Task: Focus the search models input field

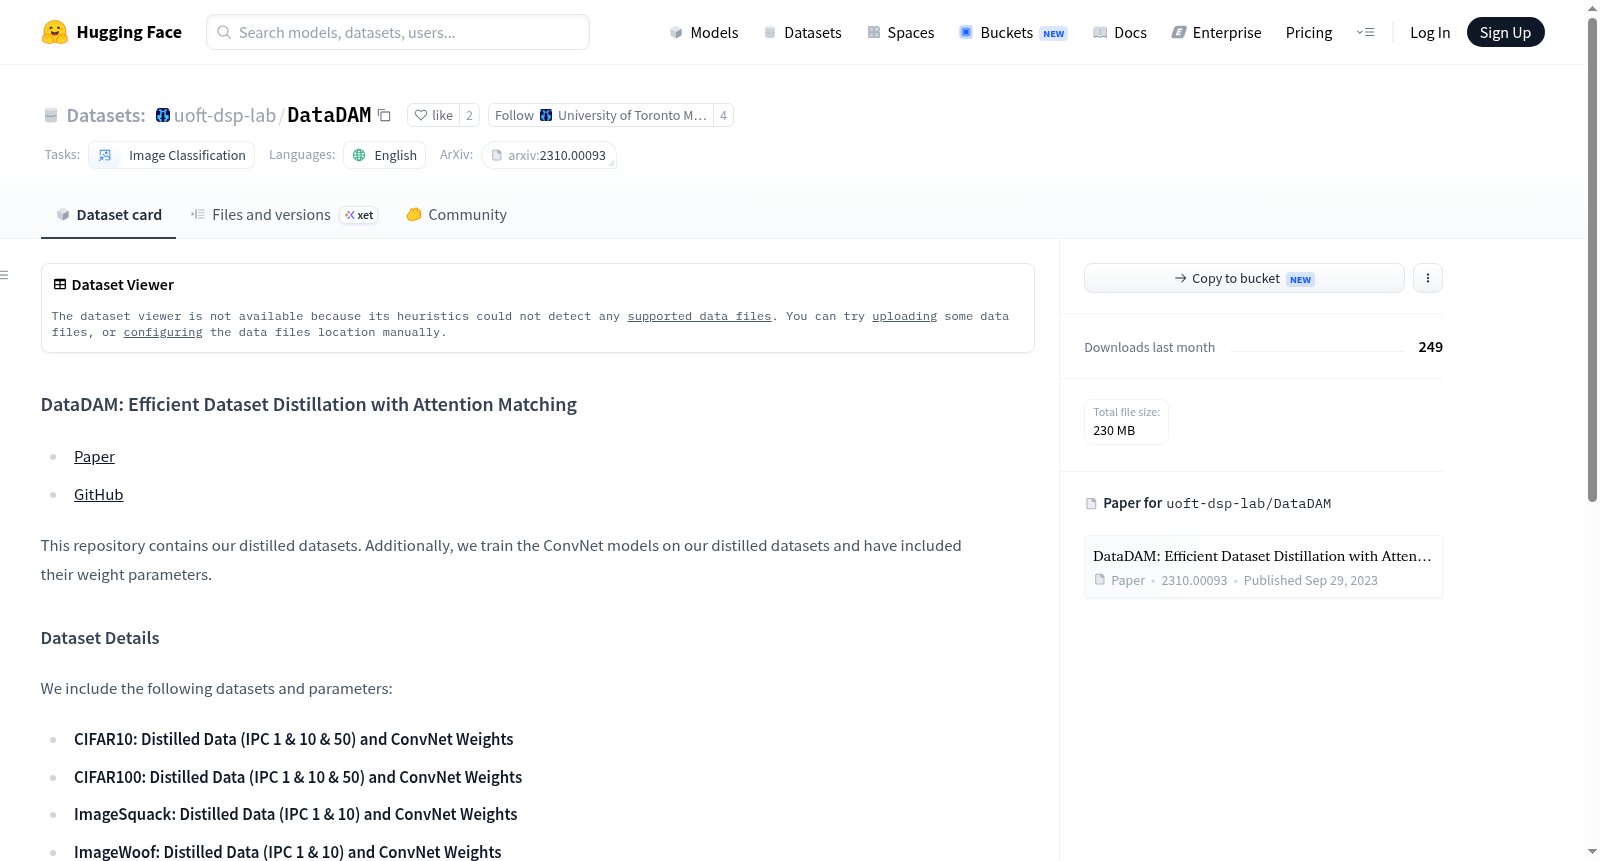Action: [x=398, y=32]
